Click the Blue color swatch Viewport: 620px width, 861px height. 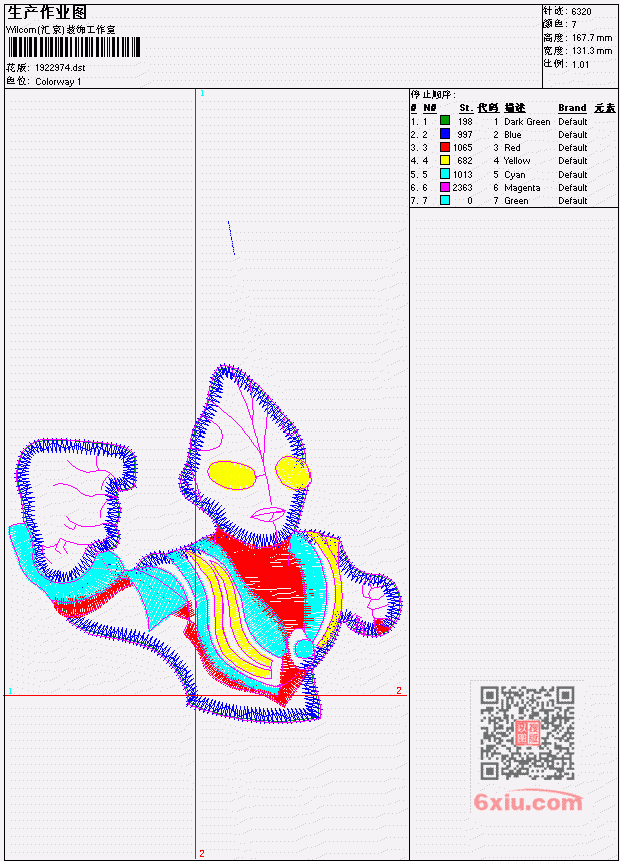(x=445, y=134)
